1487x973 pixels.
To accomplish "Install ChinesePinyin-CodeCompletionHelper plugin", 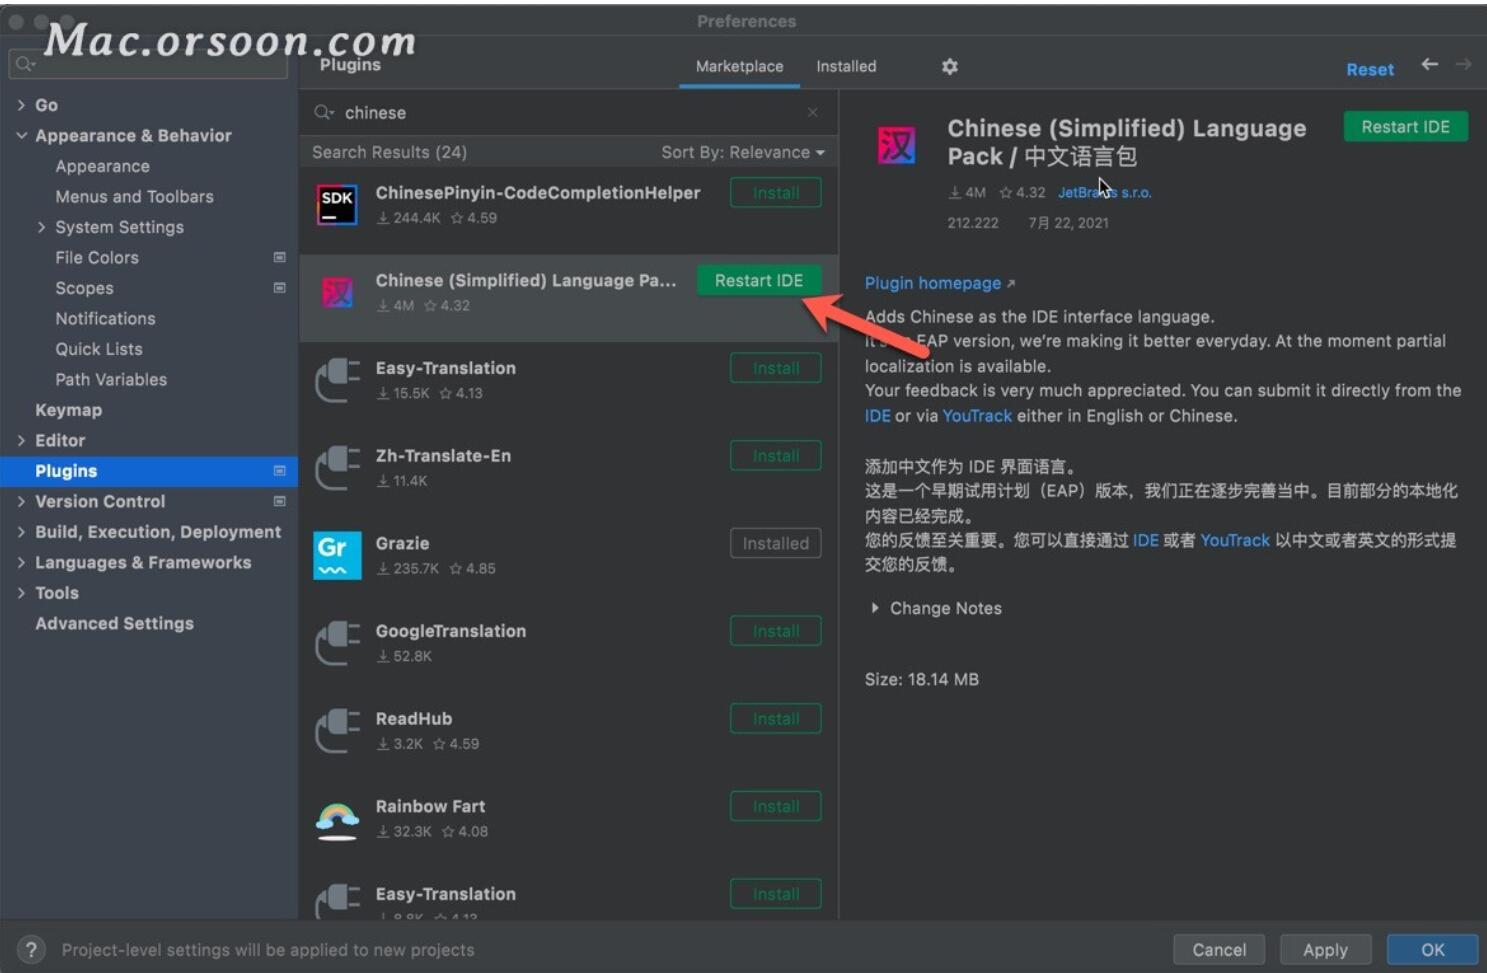I will tap(776, 193).
